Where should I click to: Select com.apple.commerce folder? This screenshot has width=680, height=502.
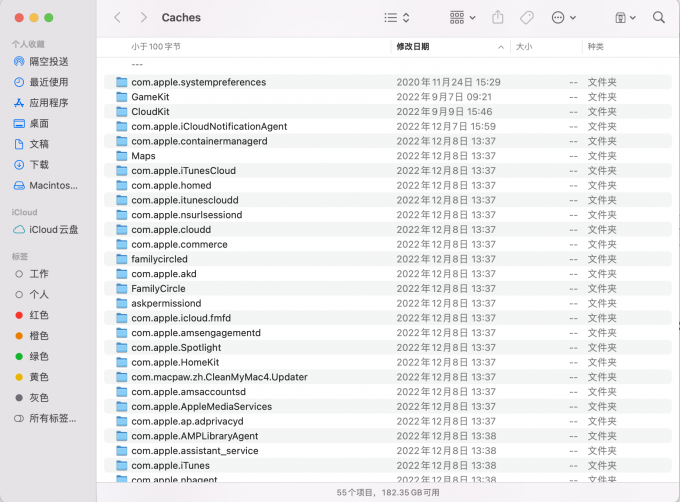click(x=388, y=244)
